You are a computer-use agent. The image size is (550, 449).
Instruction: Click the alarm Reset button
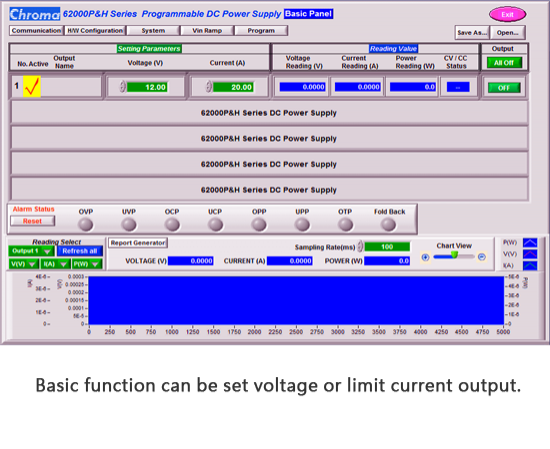point(32,221)
